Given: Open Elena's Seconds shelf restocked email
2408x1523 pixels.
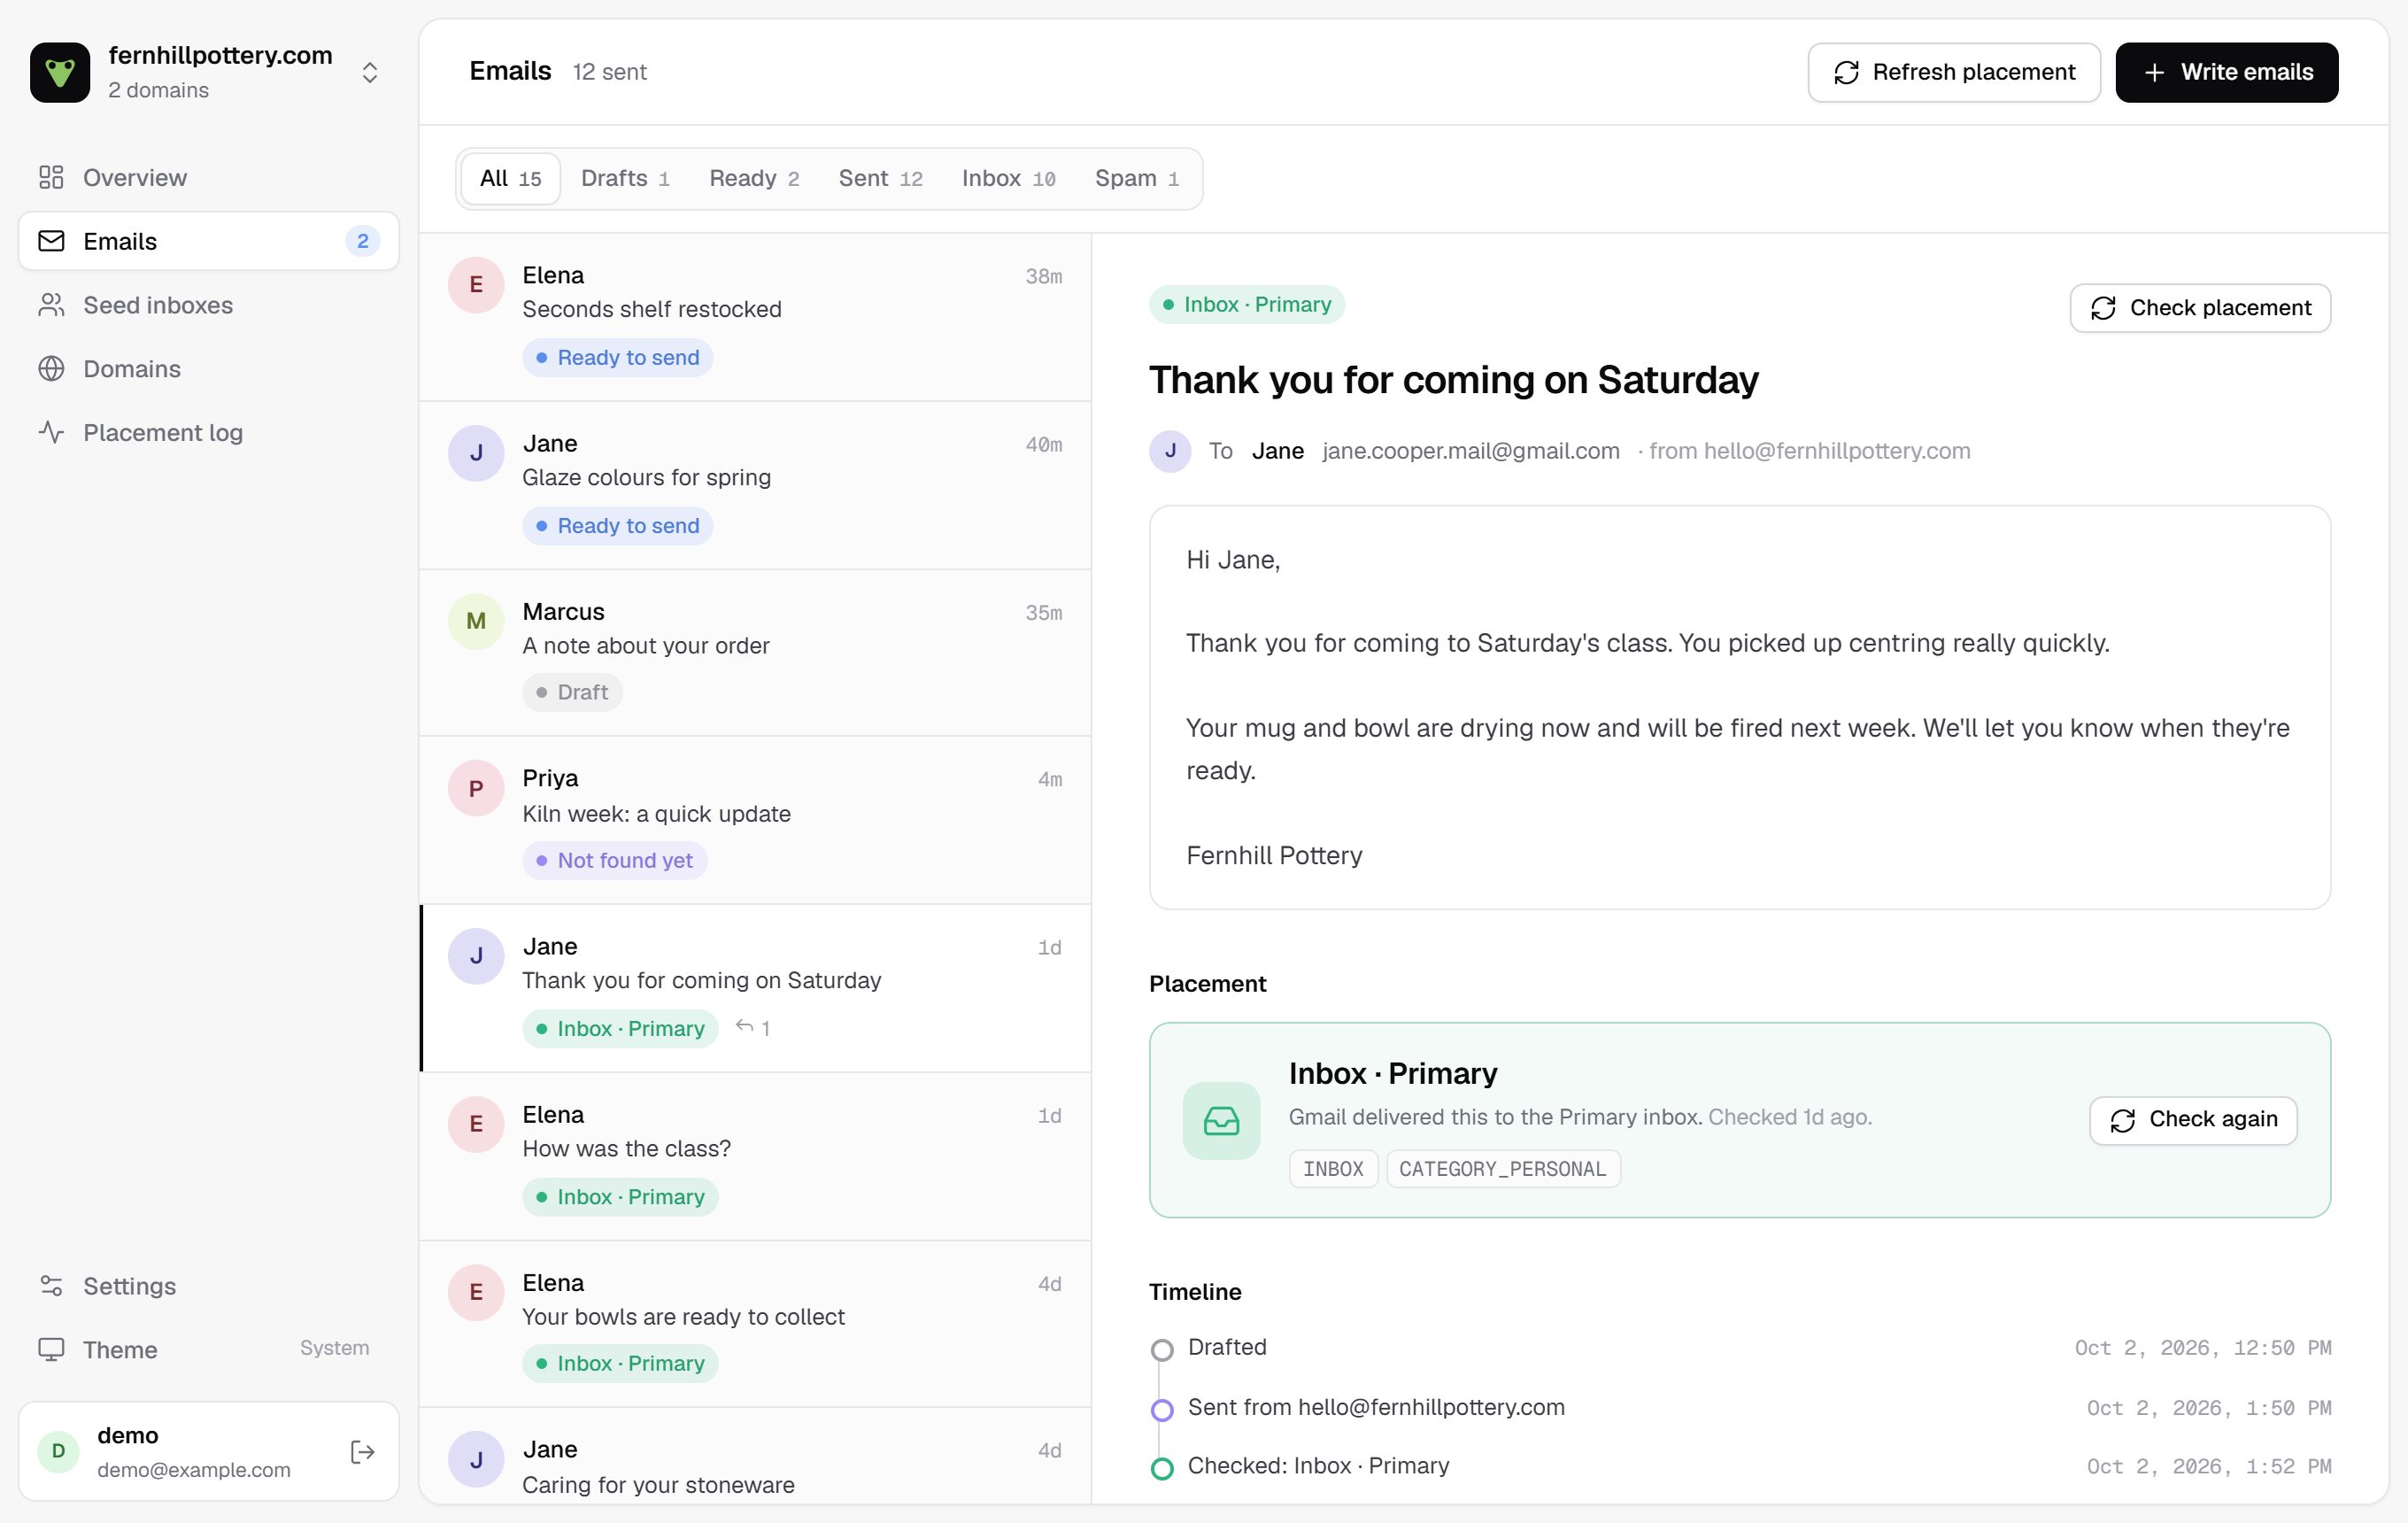Looking at the screenshot, I should 755,317.
